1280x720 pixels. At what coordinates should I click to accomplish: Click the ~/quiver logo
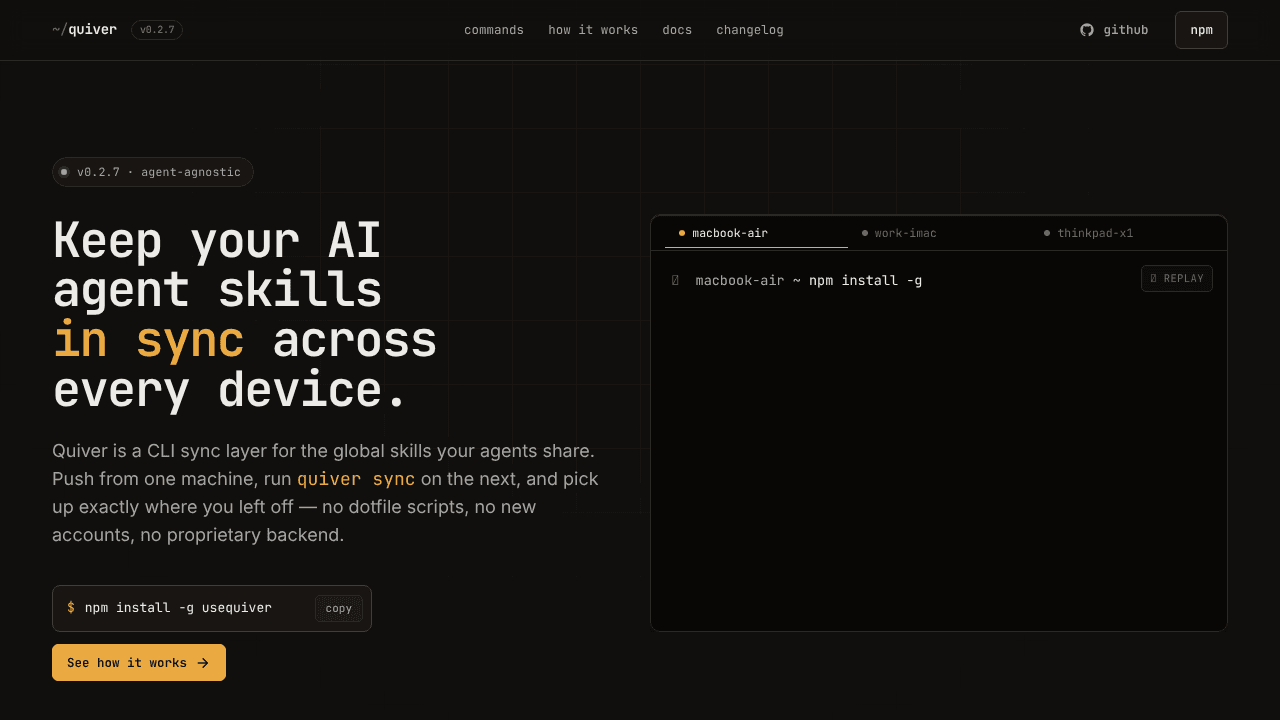click(85, 30)
